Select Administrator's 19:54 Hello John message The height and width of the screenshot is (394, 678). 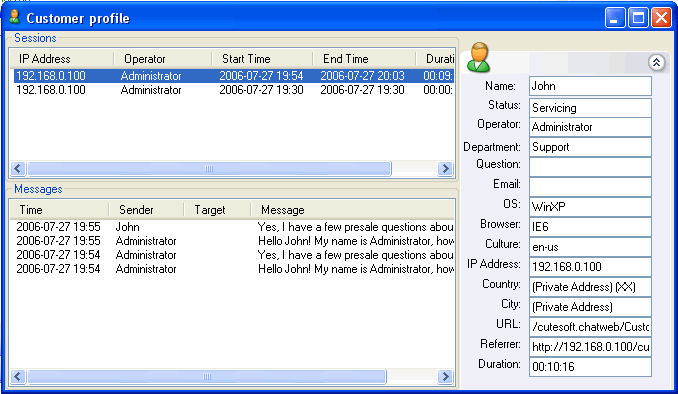pyautogui.click(x=233, y=269)
